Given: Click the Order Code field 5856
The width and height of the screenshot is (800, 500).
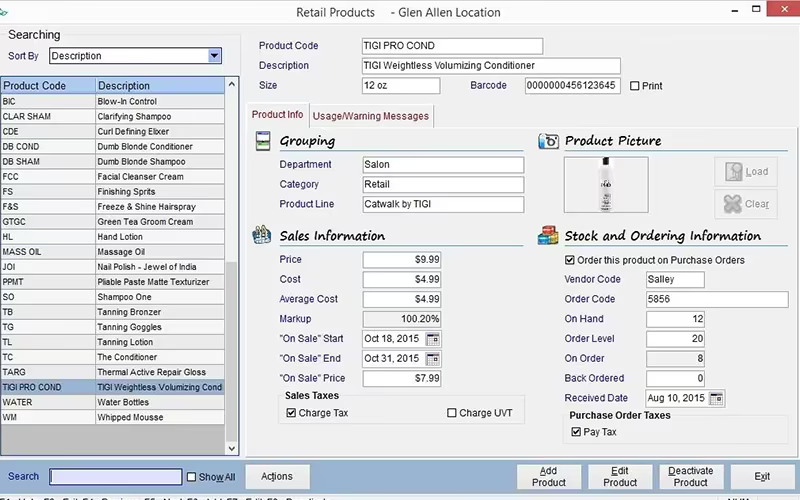Looking at the screenshot, I should click(x=717, y=299).
